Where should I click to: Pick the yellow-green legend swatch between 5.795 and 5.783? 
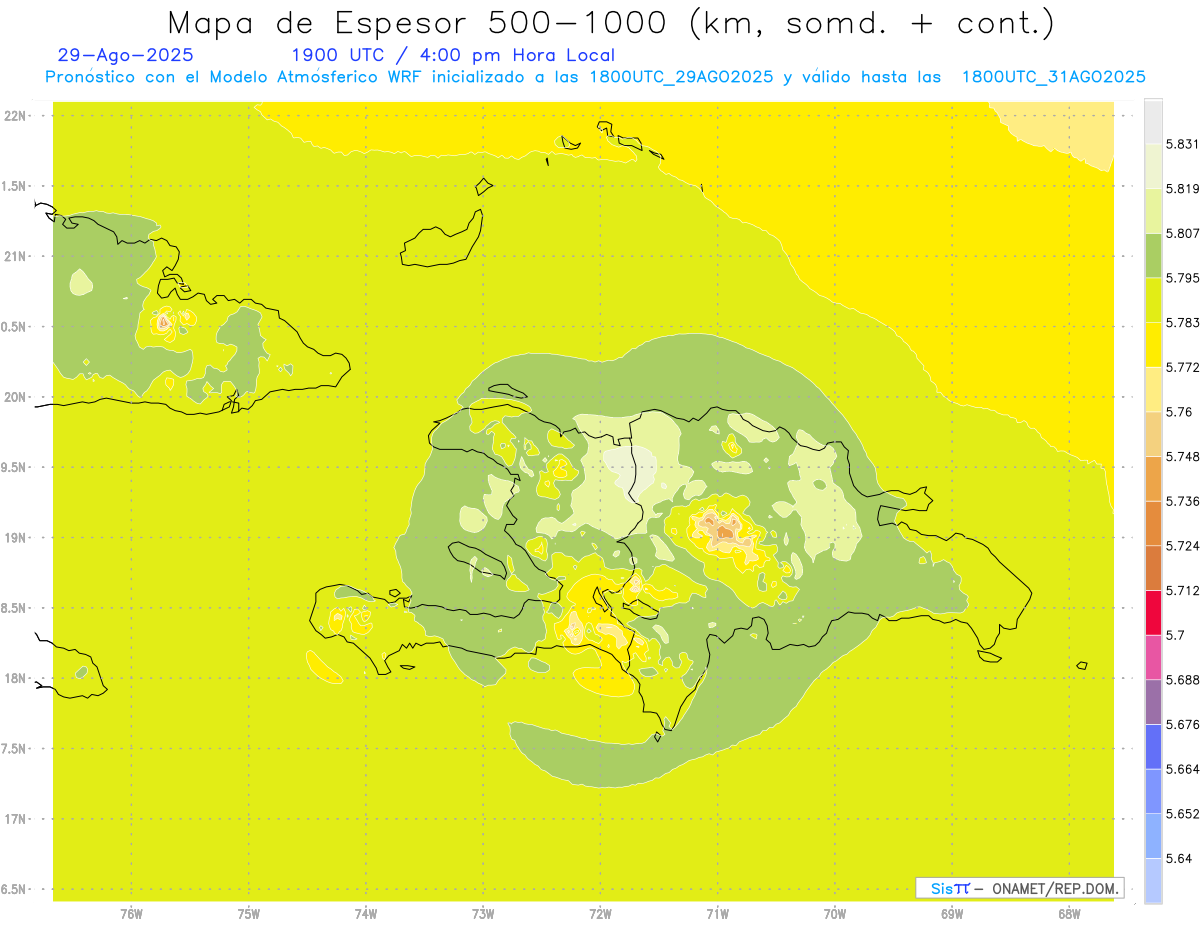pyautogui.click(x=1153, y=300)
